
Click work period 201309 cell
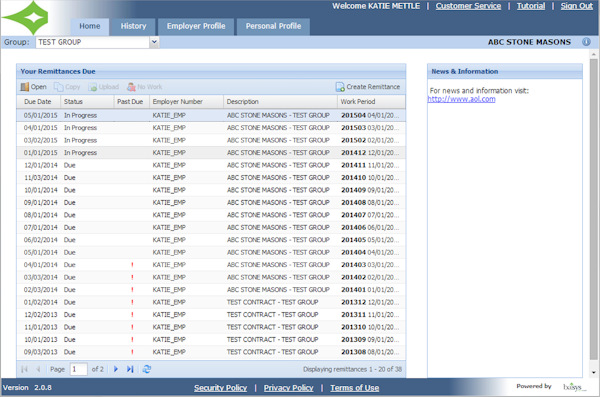(x=370, y=340)
